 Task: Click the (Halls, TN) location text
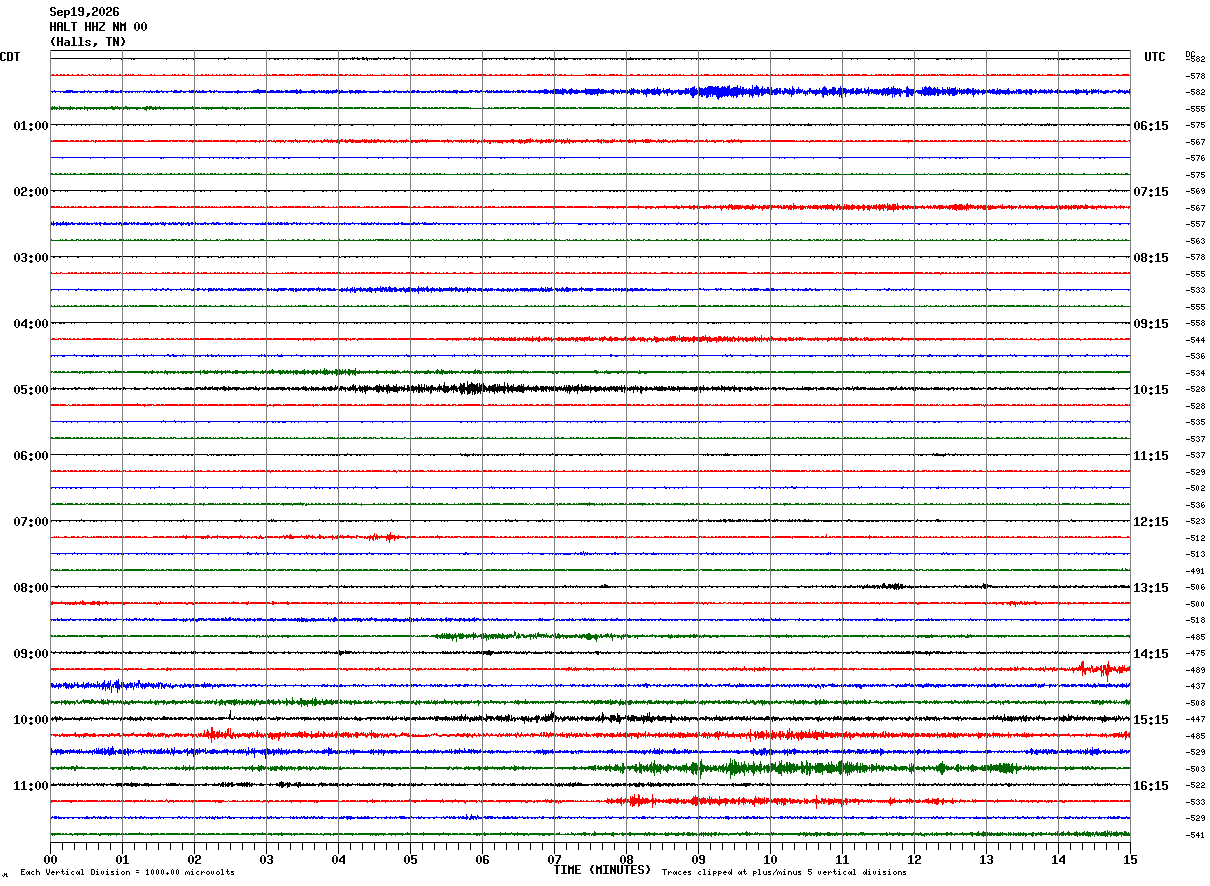pos(88,42)
